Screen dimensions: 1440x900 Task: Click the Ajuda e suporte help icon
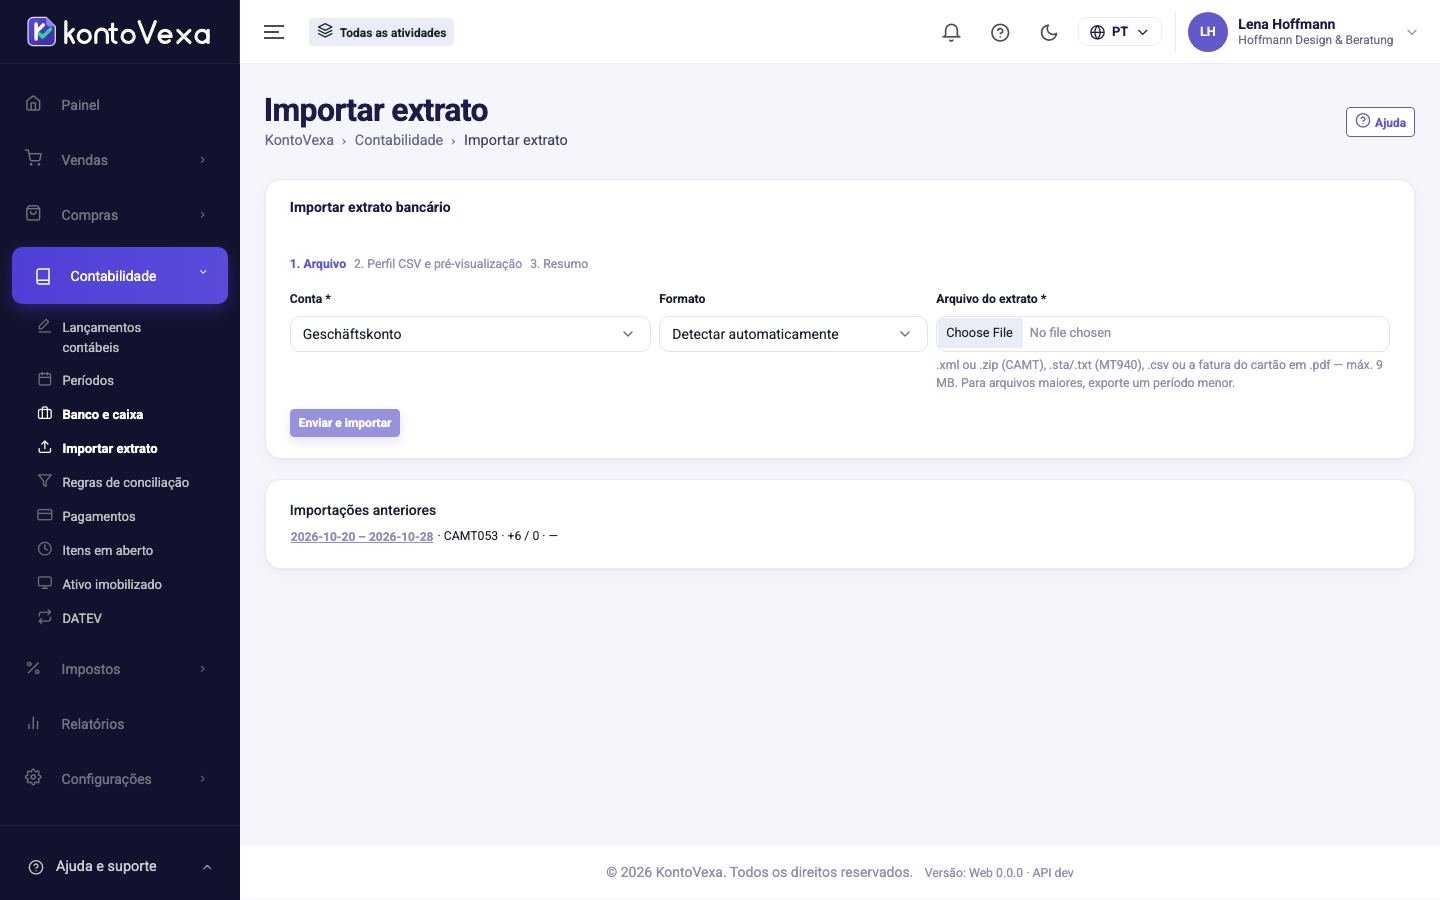tap(36, 867)
